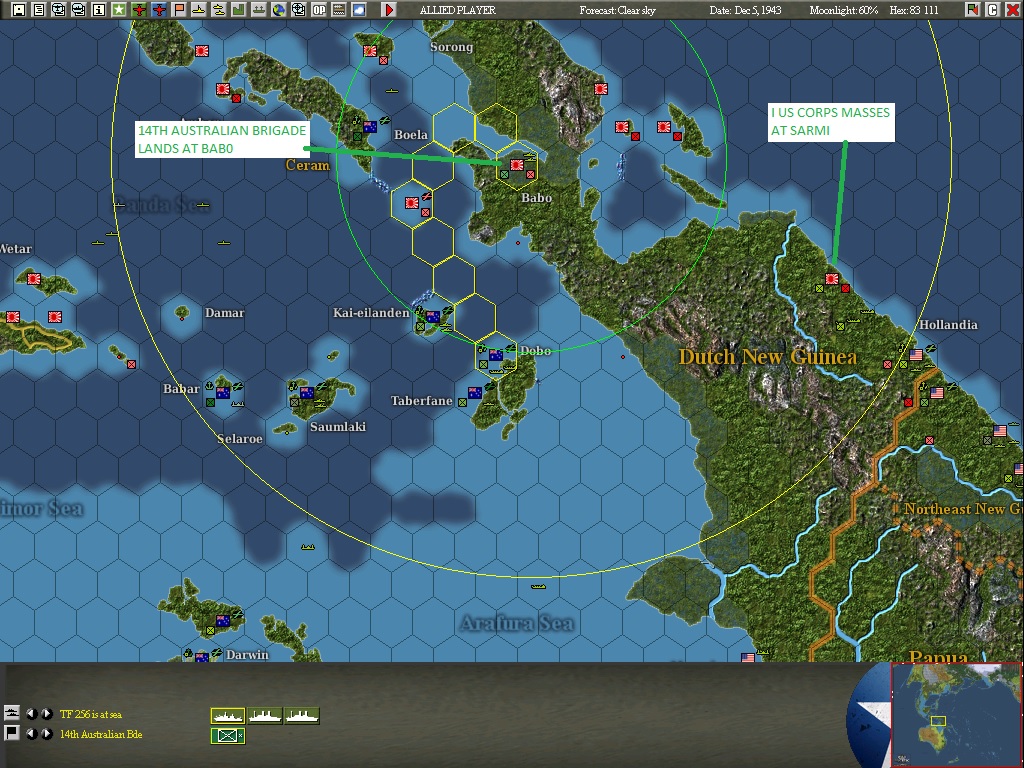
Task: Select the Japanese flag base west of Babo
Action: click(411, 202)
